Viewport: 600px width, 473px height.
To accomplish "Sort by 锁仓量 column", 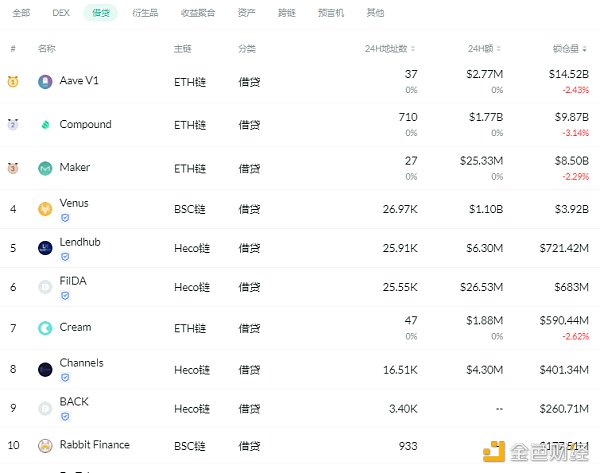I will click(568, 48).
